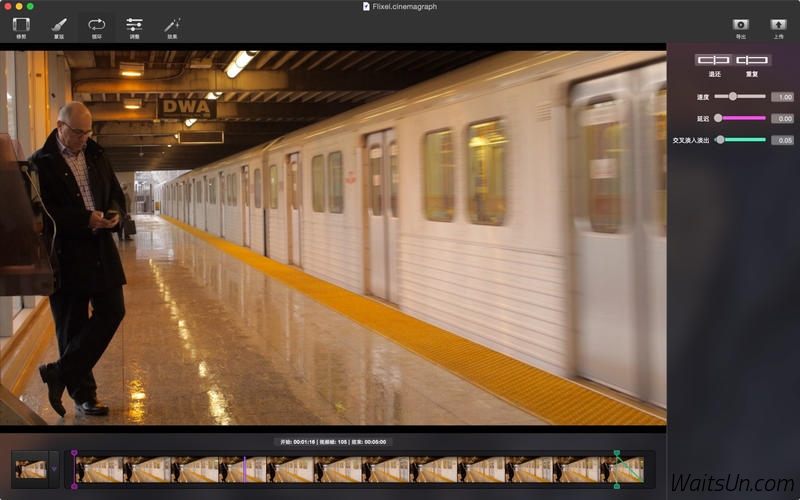The image size is (800, 500).
Task: Open the Effects (效果) magic wand tool
Action: (172, 28)
